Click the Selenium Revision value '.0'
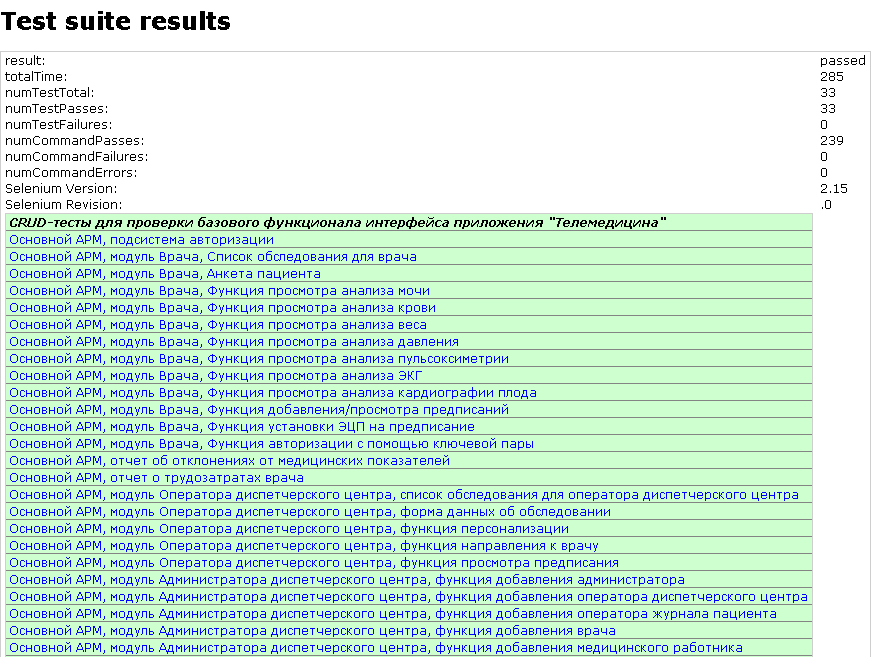The image size is (876, 657). pyautogui.click(x=826, y=204)
